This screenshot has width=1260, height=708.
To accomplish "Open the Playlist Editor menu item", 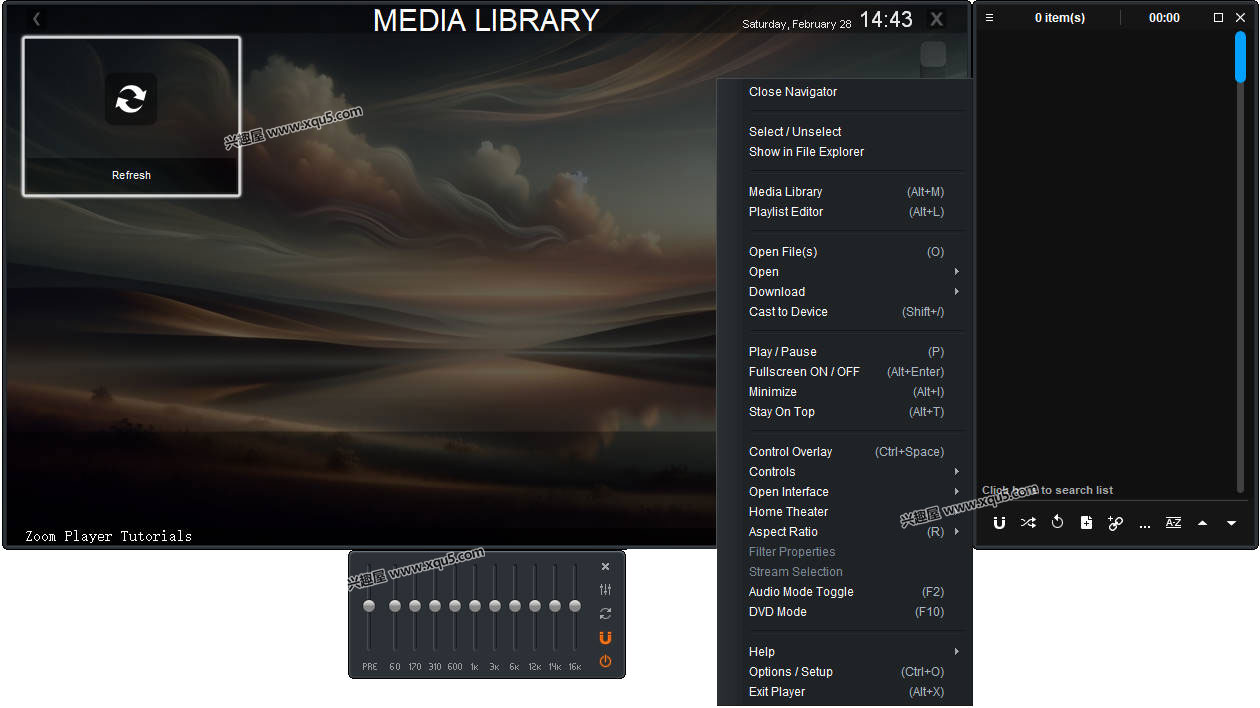I will click(x=786, y=211).
